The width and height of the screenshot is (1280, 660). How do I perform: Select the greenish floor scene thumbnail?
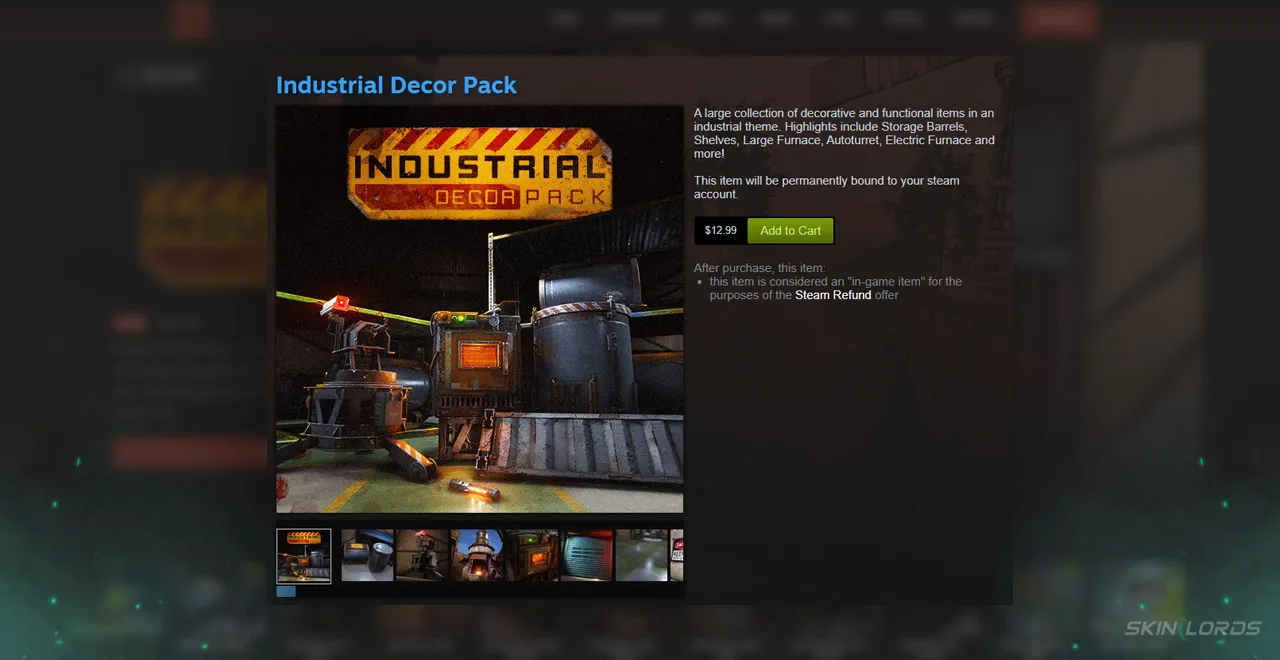pos(642,556)
